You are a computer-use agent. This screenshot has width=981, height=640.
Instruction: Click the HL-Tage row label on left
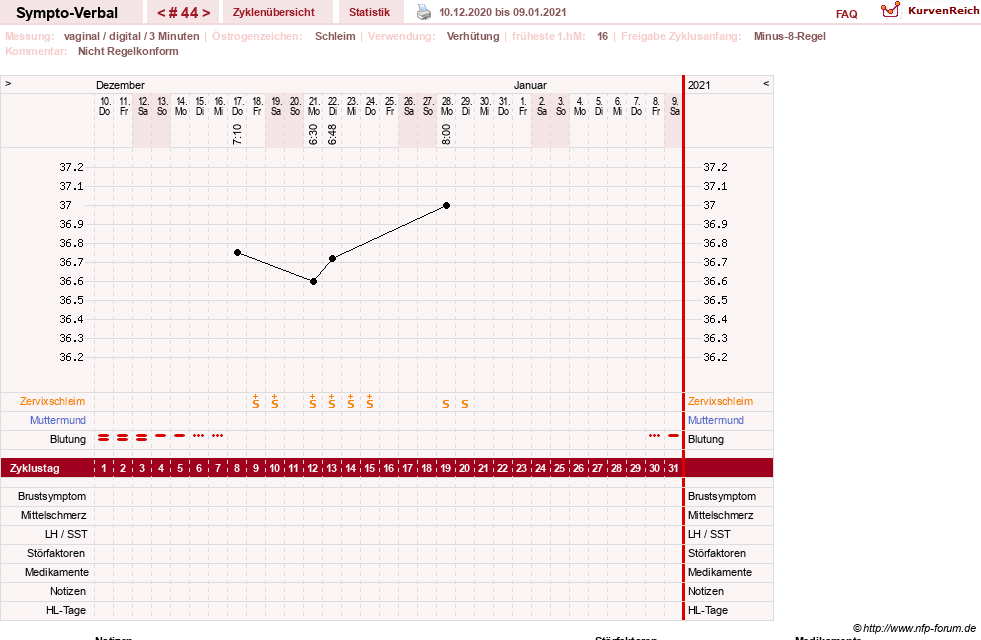pos(66,610)
